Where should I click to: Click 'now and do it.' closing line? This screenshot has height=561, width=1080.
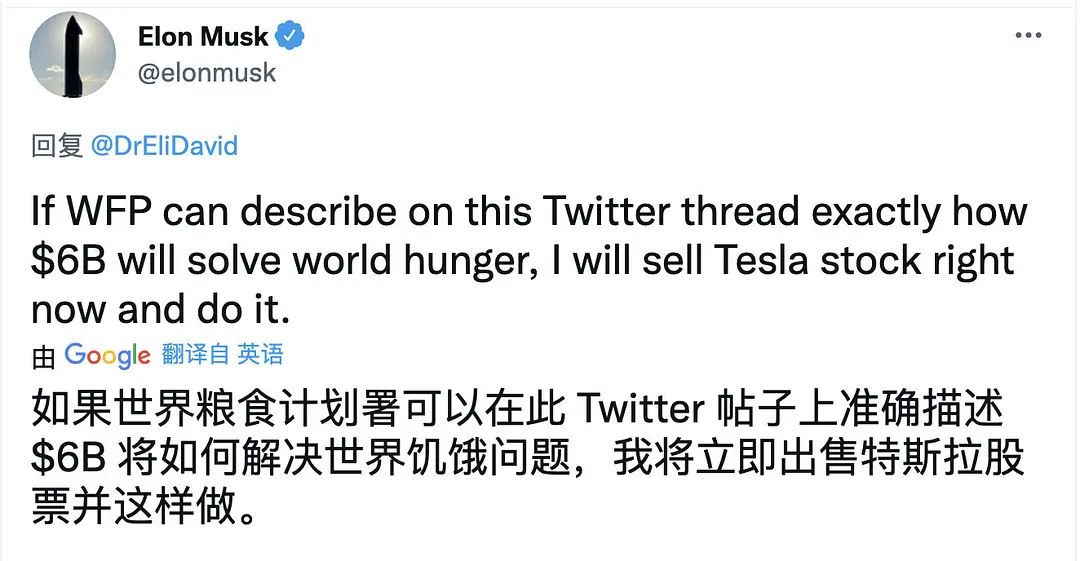coord(160,309)
